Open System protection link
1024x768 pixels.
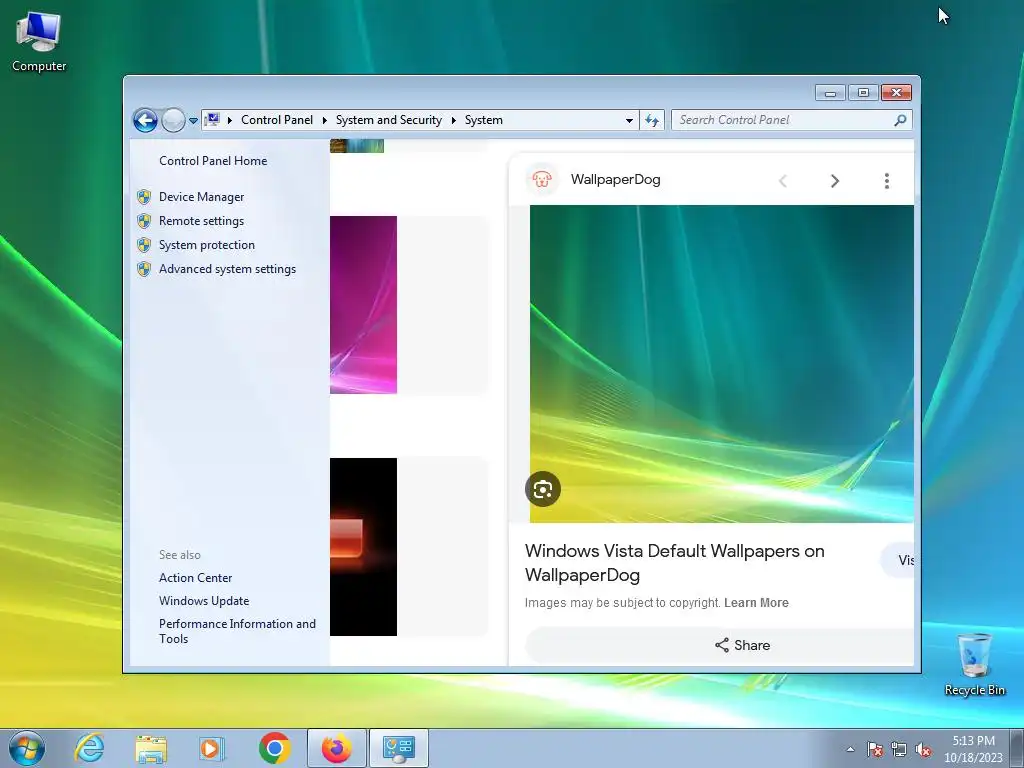point(206,245)
